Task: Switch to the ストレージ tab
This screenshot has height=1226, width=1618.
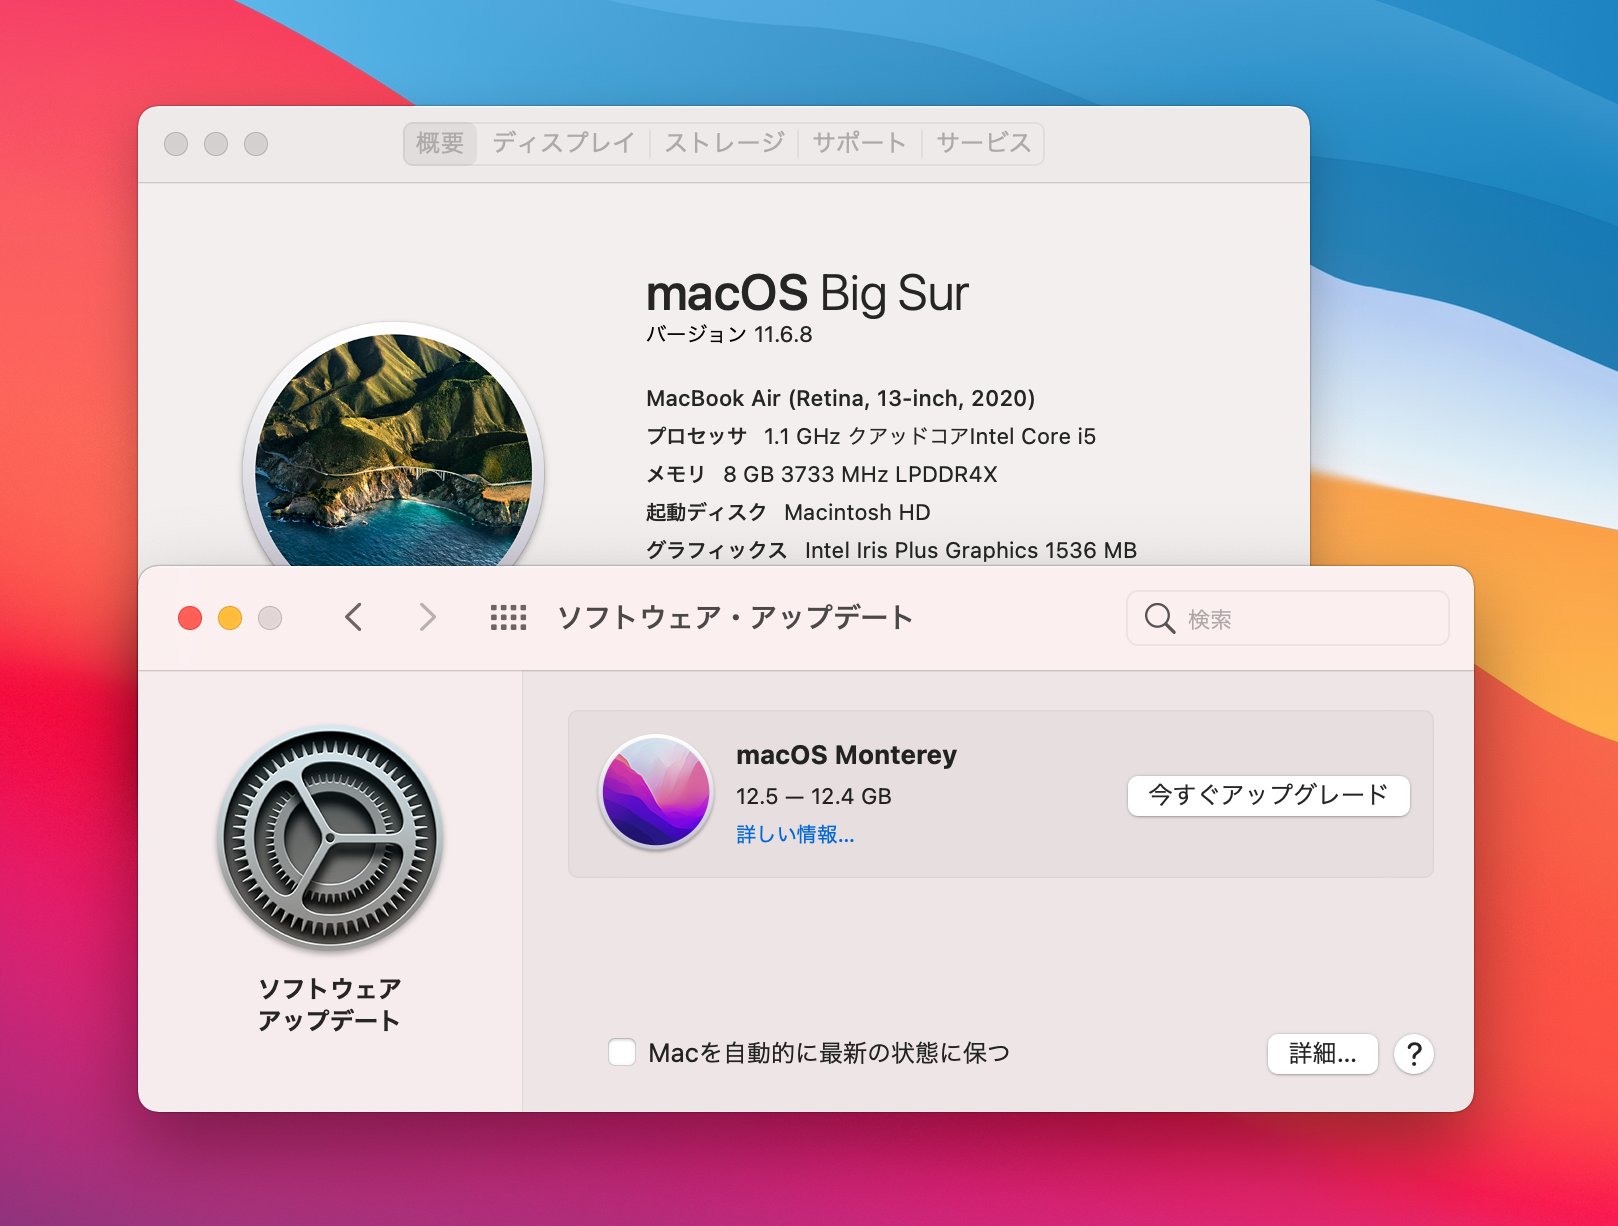Action: coord(724,143)
